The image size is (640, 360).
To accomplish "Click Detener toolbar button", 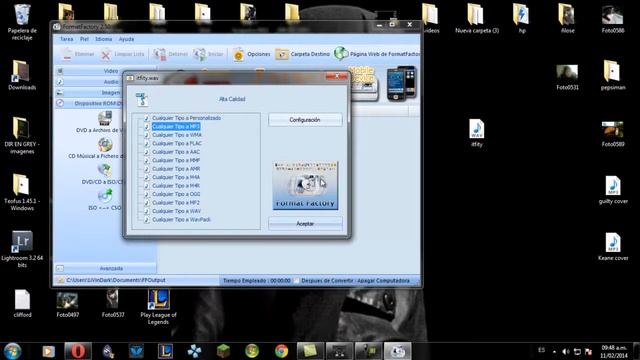I will click(170, 54).
